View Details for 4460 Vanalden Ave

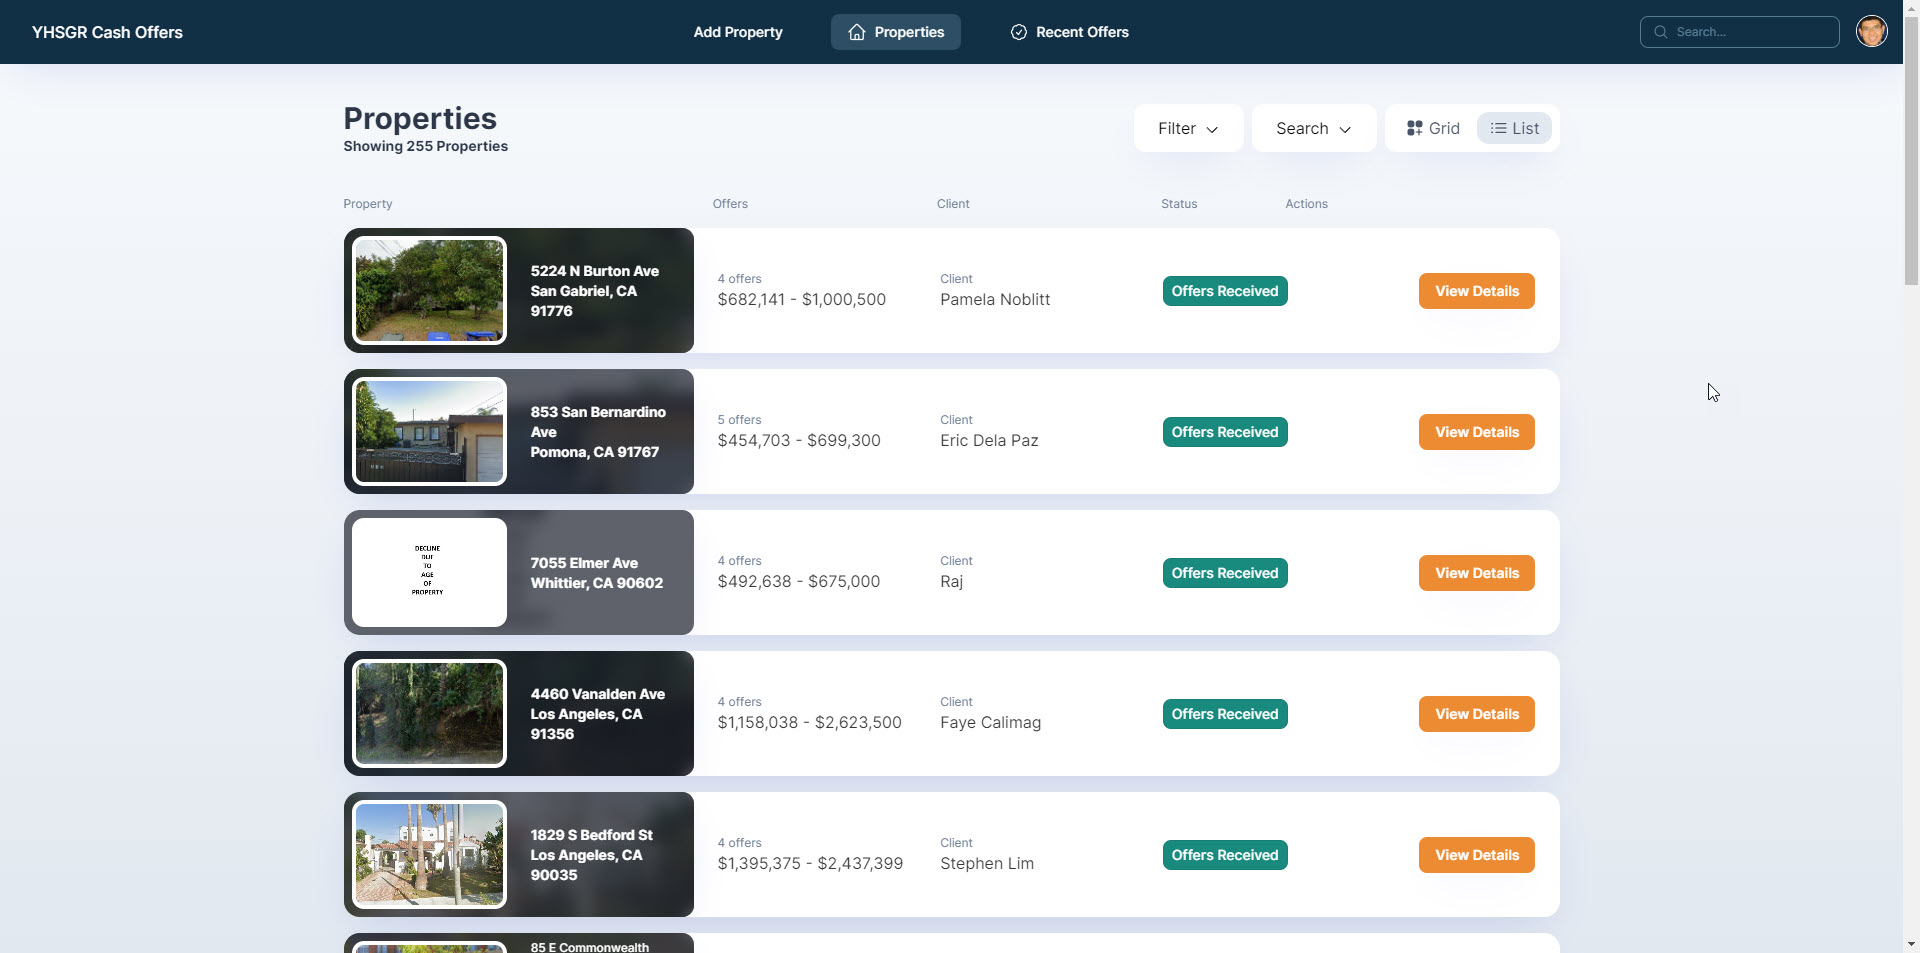(x=1476, y=714)
